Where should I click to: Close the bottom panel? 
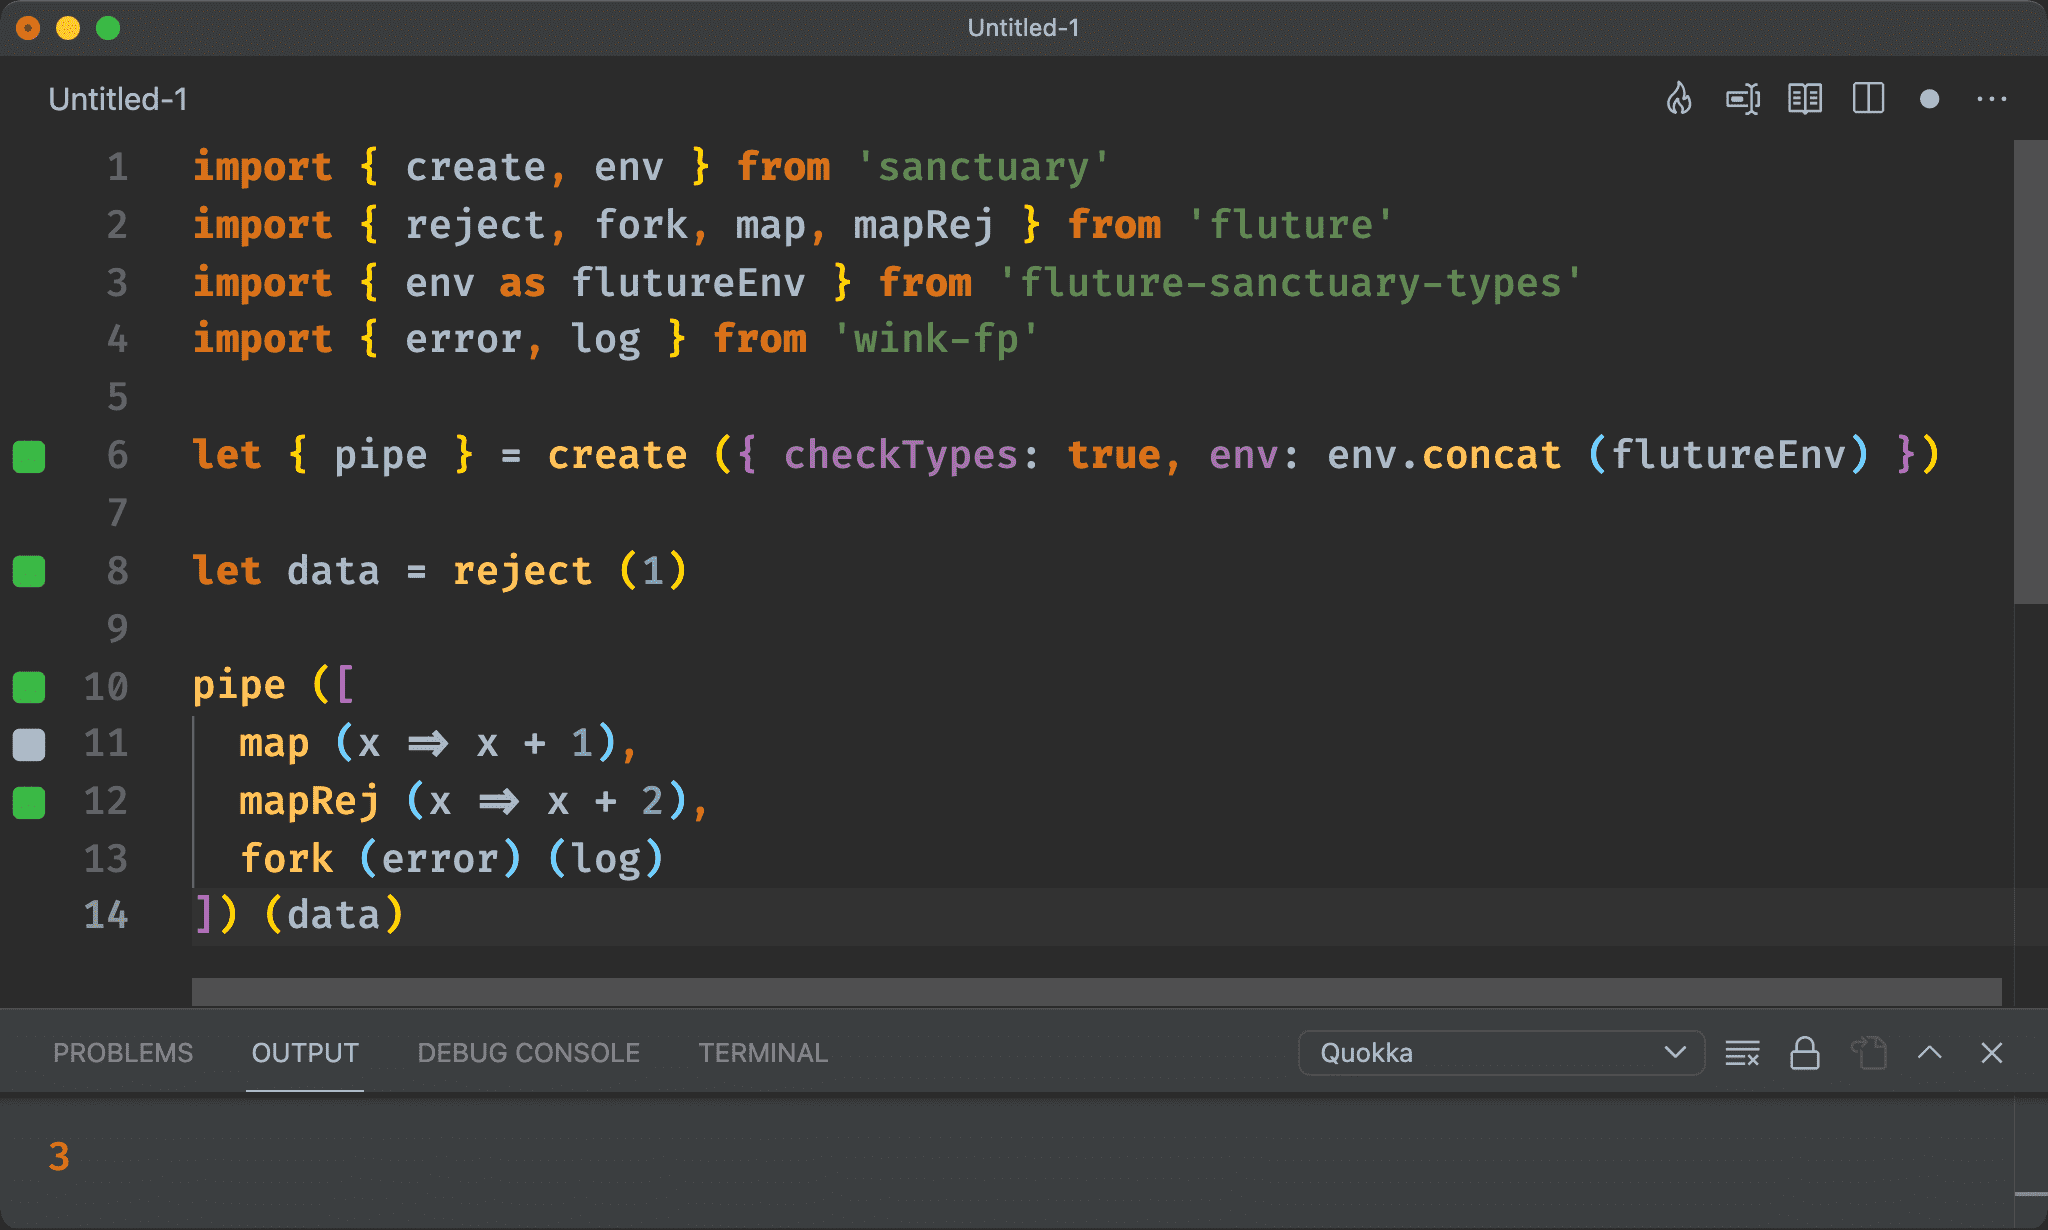point(1991,1053)
